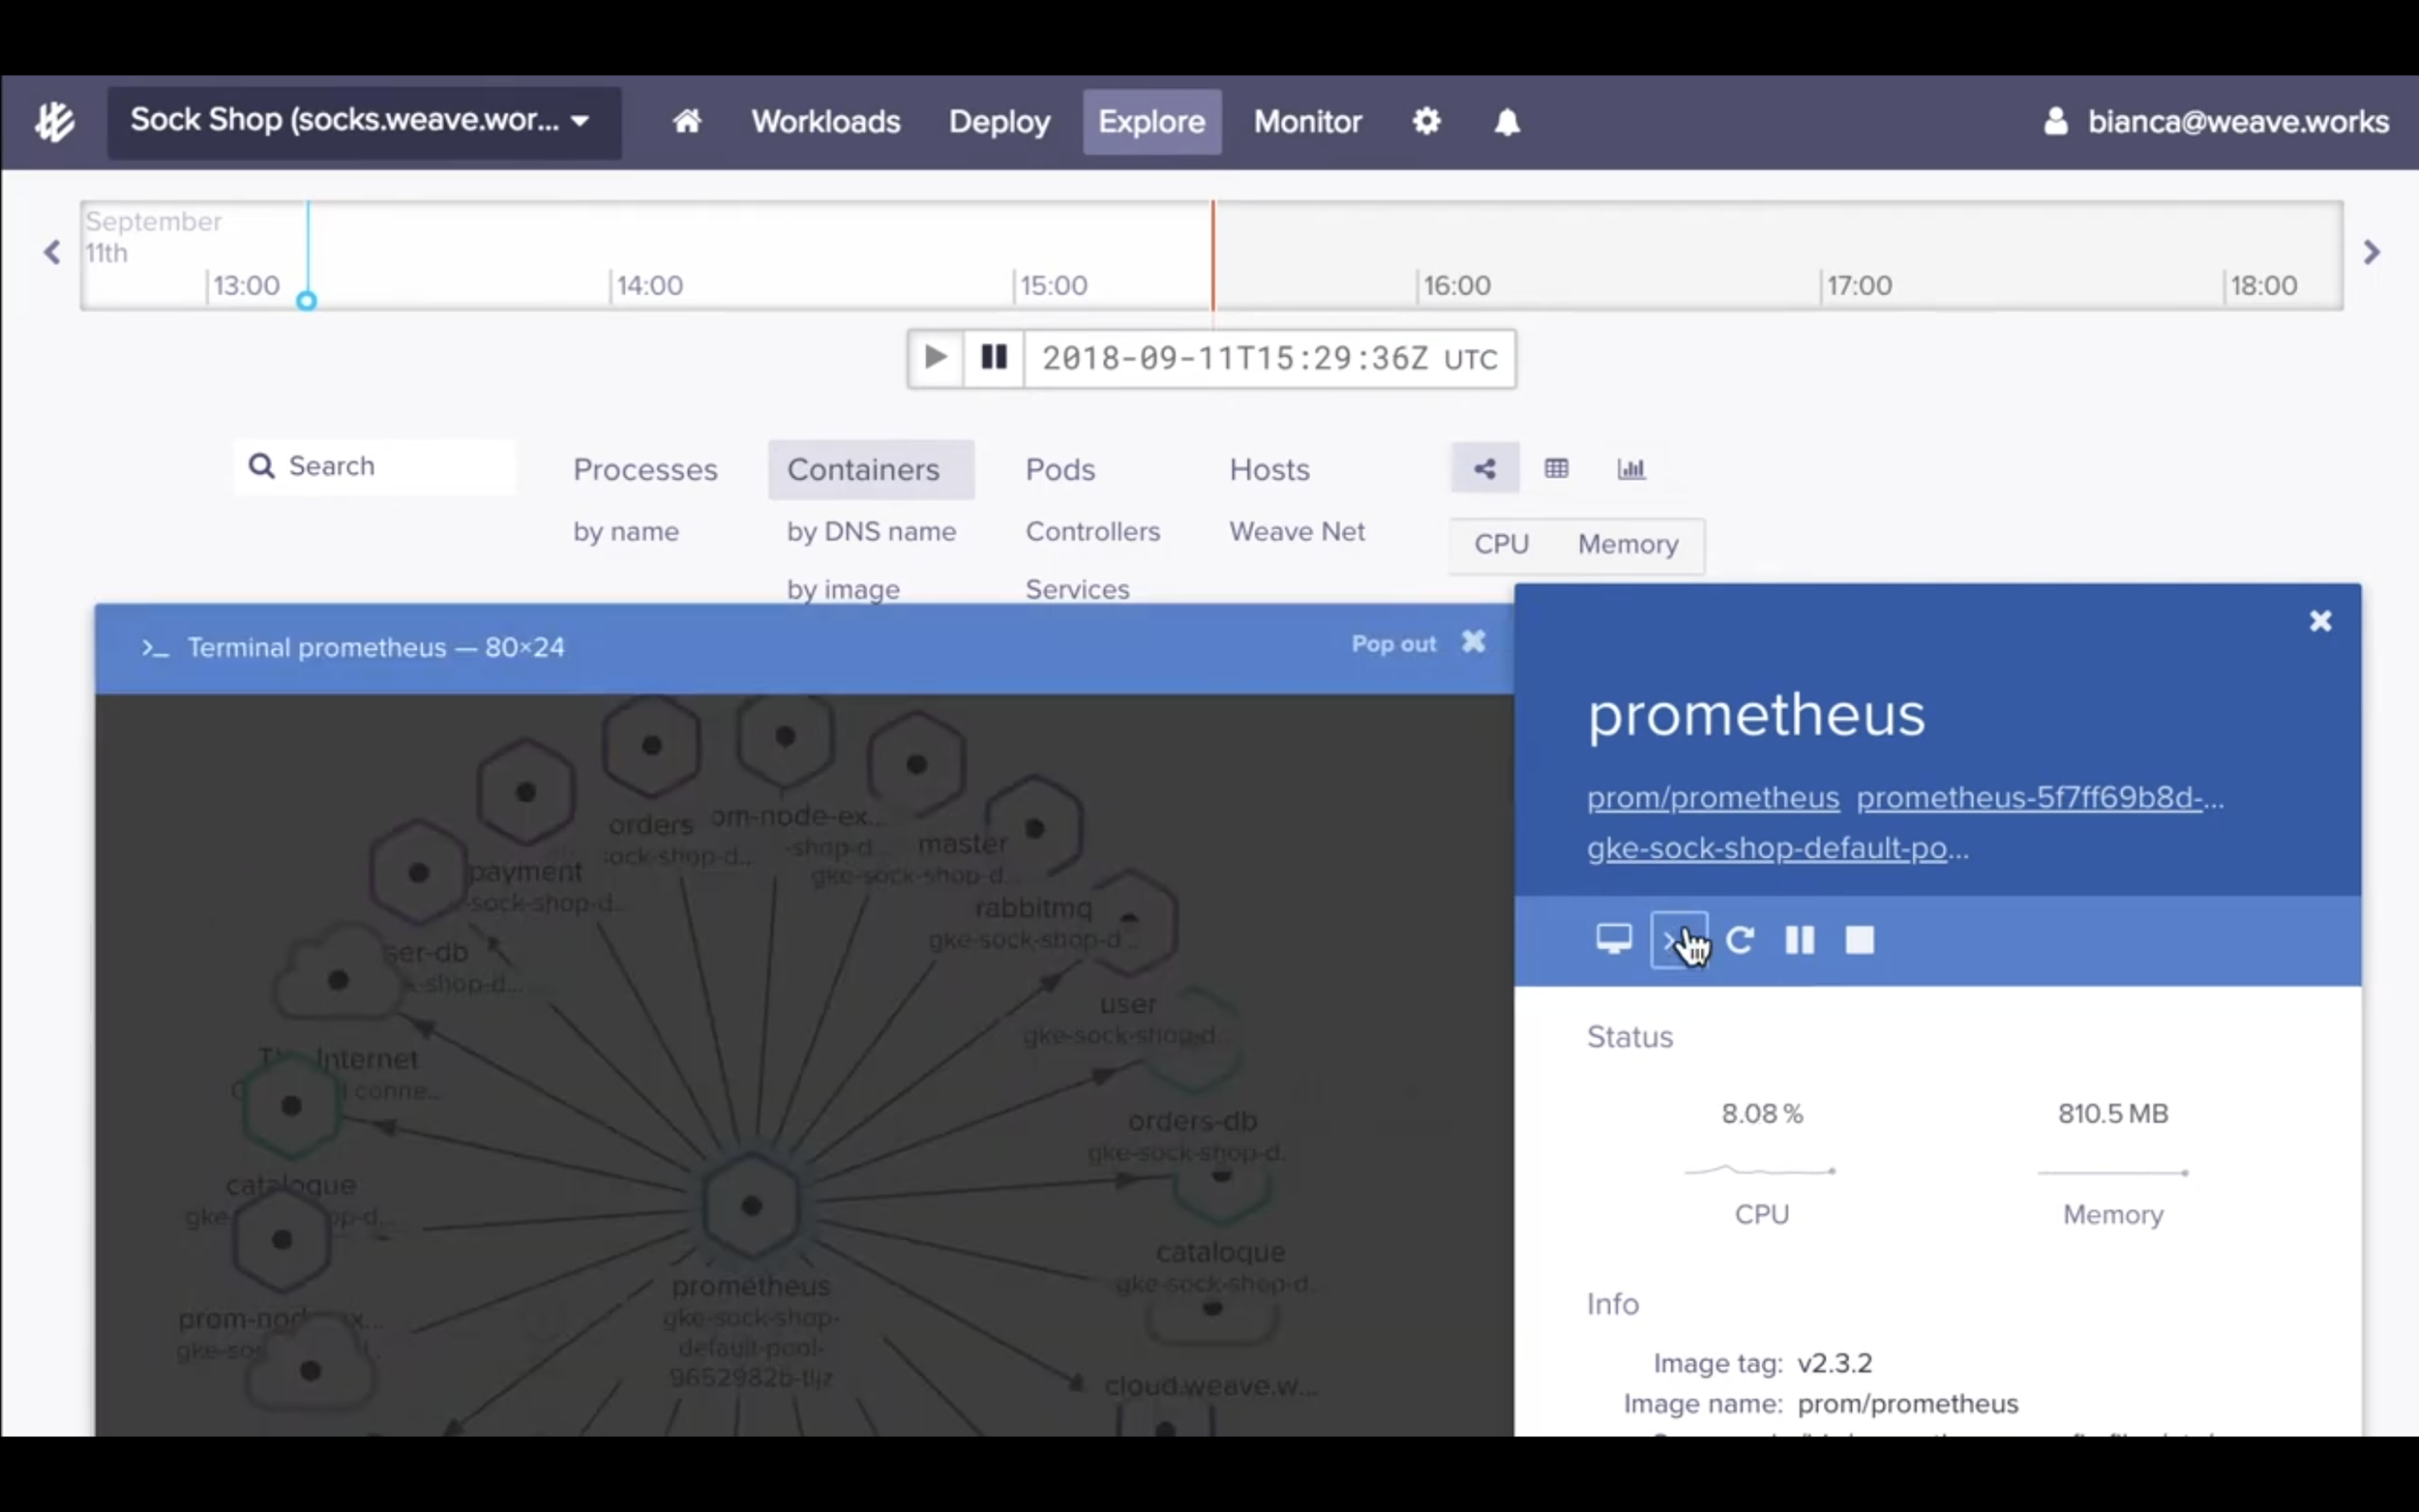Screen dimensions: 2419x1512
Task: Open settings gear in top navigation
Action: 1426,121
